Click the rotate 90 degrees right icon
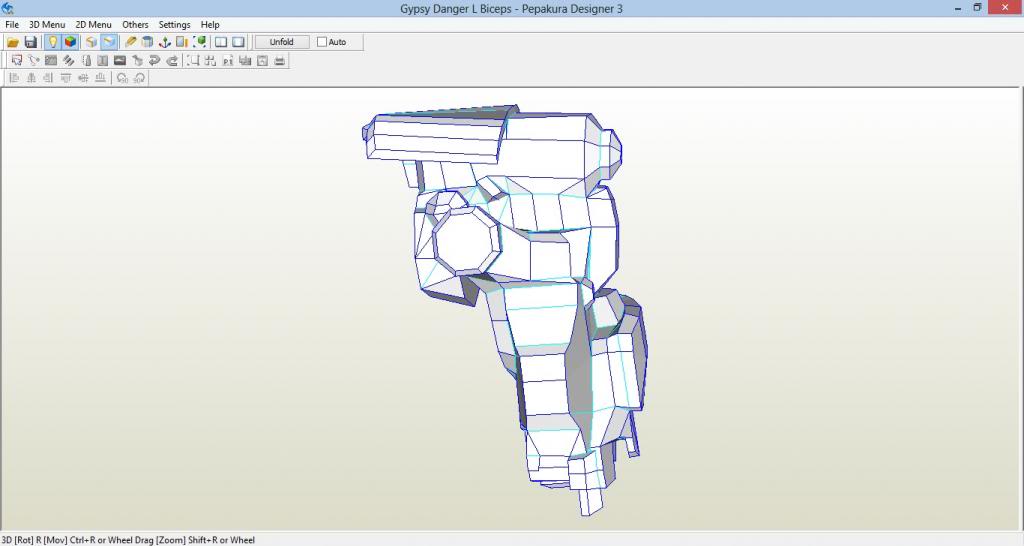 139,78
